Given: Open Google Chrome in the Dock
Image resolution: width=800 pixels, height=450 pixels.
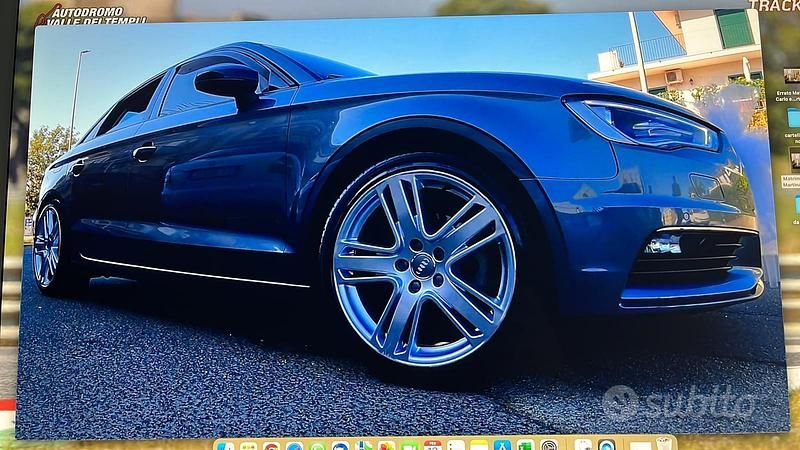Looking at the screenshot, I should (x=271, y=446).
